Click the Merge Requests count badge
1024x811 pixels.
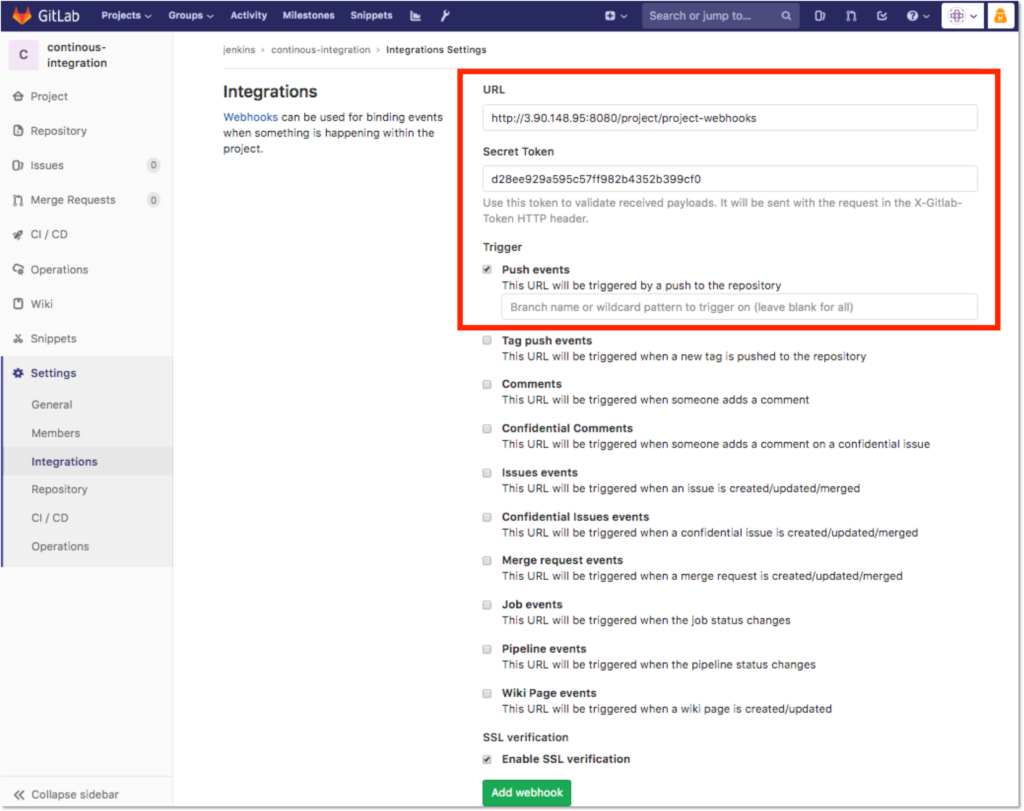pyautogui.click(x=153, y=200)
